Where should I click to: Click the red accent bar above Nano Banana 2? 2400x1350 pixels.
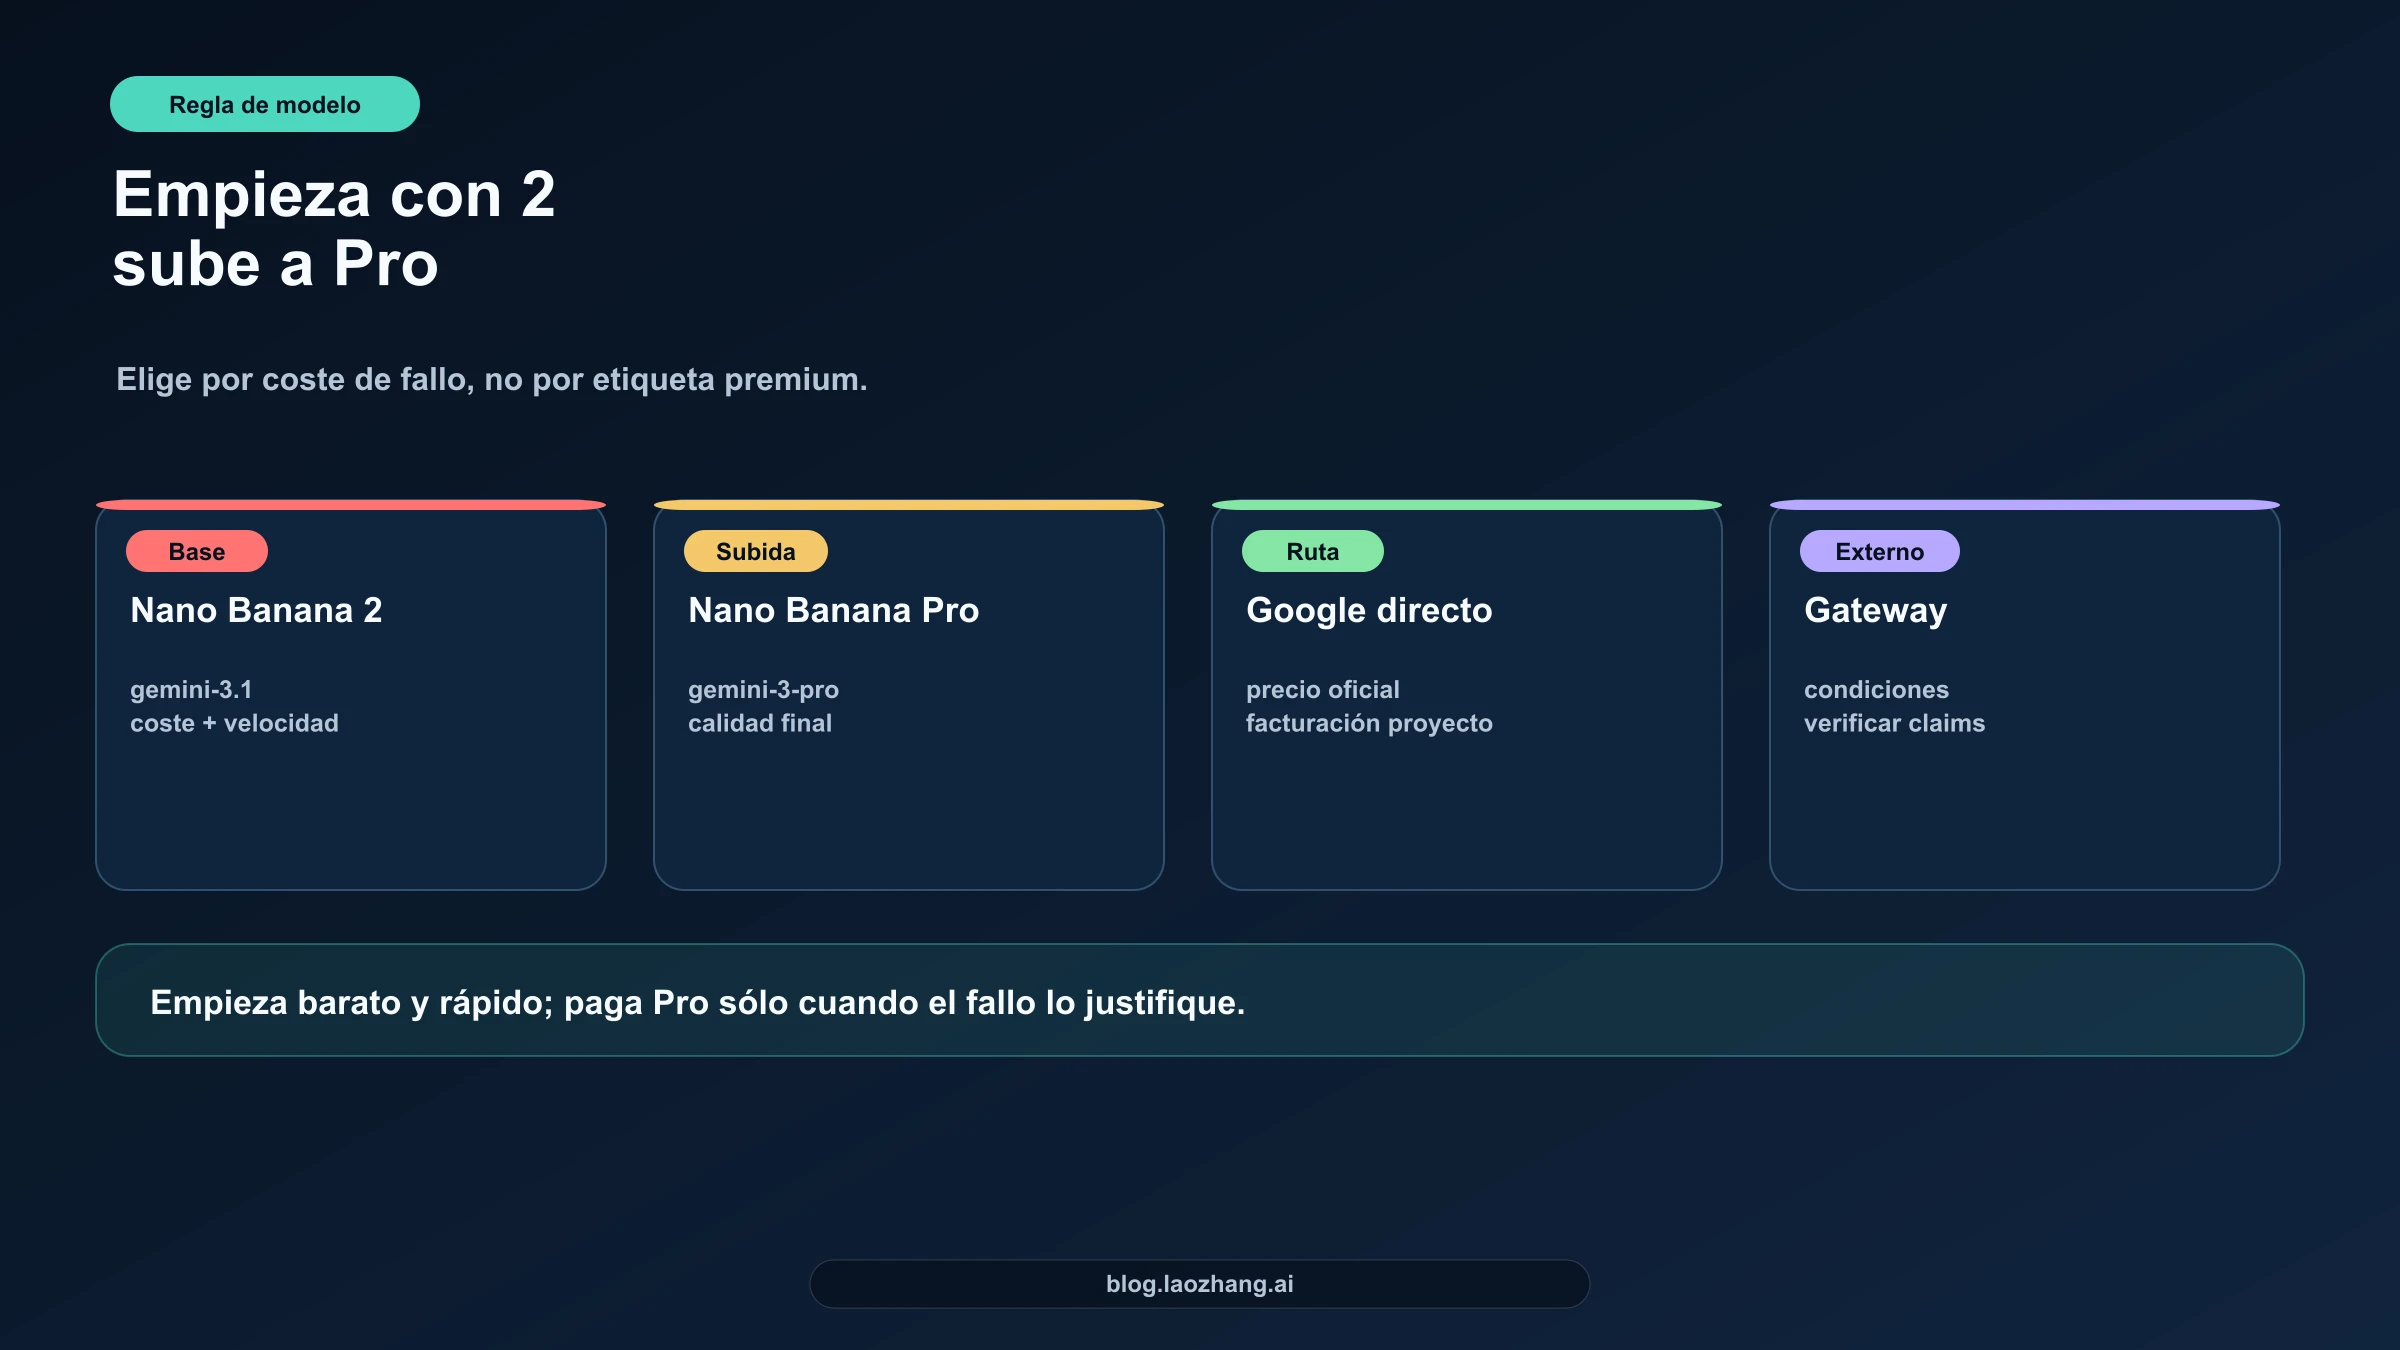coord(350,505)
